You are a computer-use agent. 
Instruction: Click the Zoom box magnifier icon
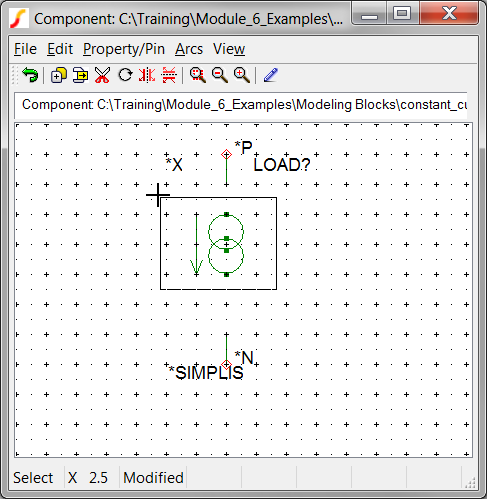(x=198, y=75)
